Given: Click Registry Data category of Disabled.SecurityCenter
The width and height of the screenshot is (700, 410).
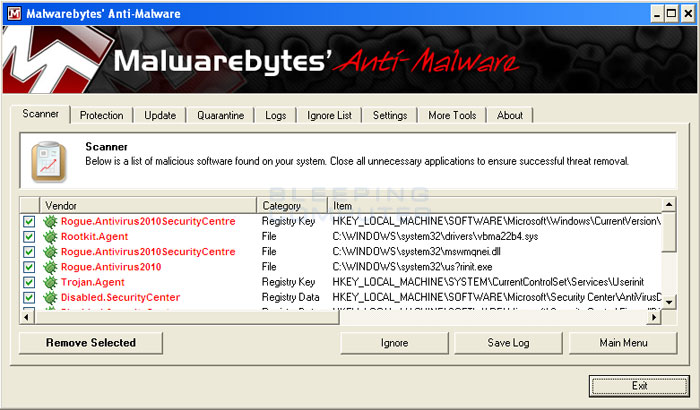Looking at the screenshot, I should pos(291,297).
